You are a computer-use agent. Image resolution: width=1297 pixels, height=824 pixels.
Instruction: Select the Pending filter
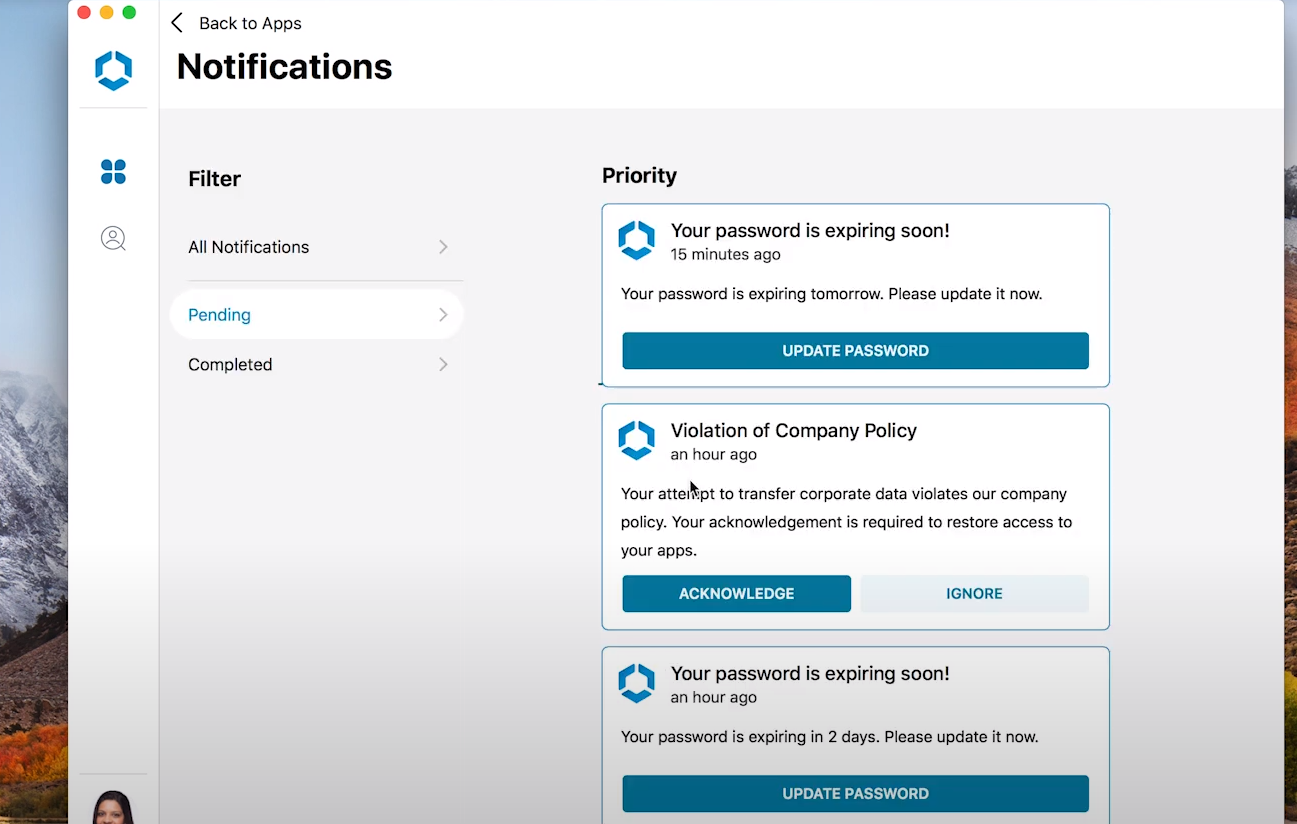[219, 314]
